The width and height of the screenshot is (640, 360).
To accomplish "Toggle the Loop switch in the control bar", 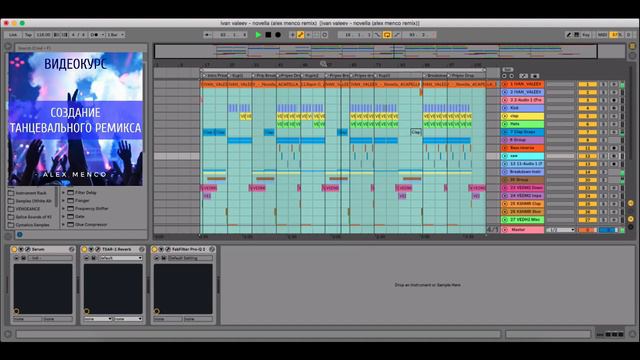I will (x=387, y=35).
